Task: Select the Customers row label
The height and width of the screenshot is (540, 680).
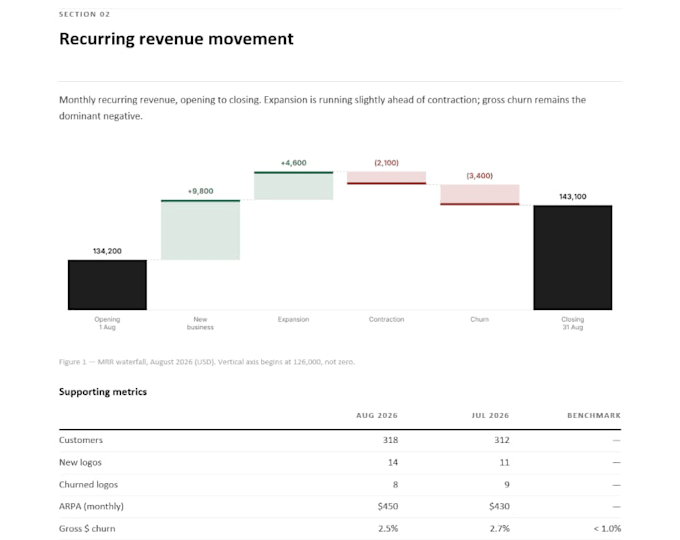Action: (81, 440)
